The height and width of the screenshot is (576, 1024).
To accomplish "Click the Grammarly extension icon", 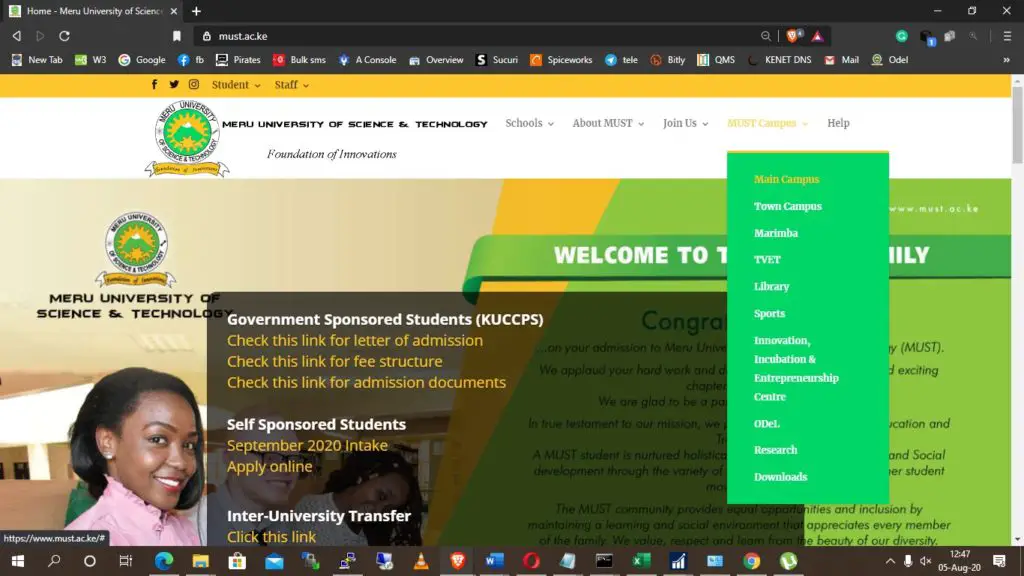I will [901, 36].
